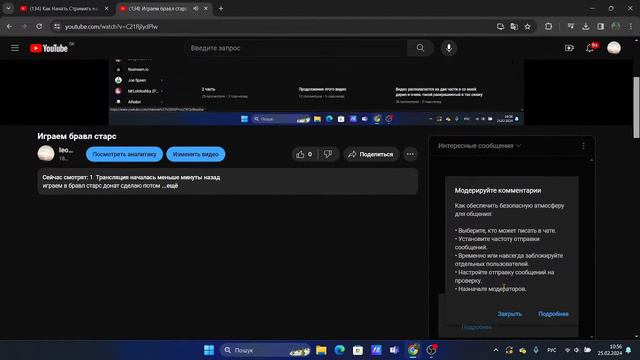The height and width of the screenshot is (360, 640).
Task: Open more actions three-dot menu under video
Action: pos(410,154)
